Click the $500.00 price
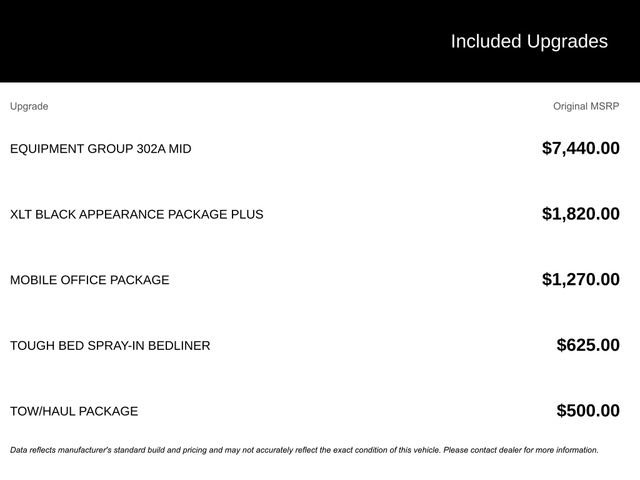 point(588,411)
